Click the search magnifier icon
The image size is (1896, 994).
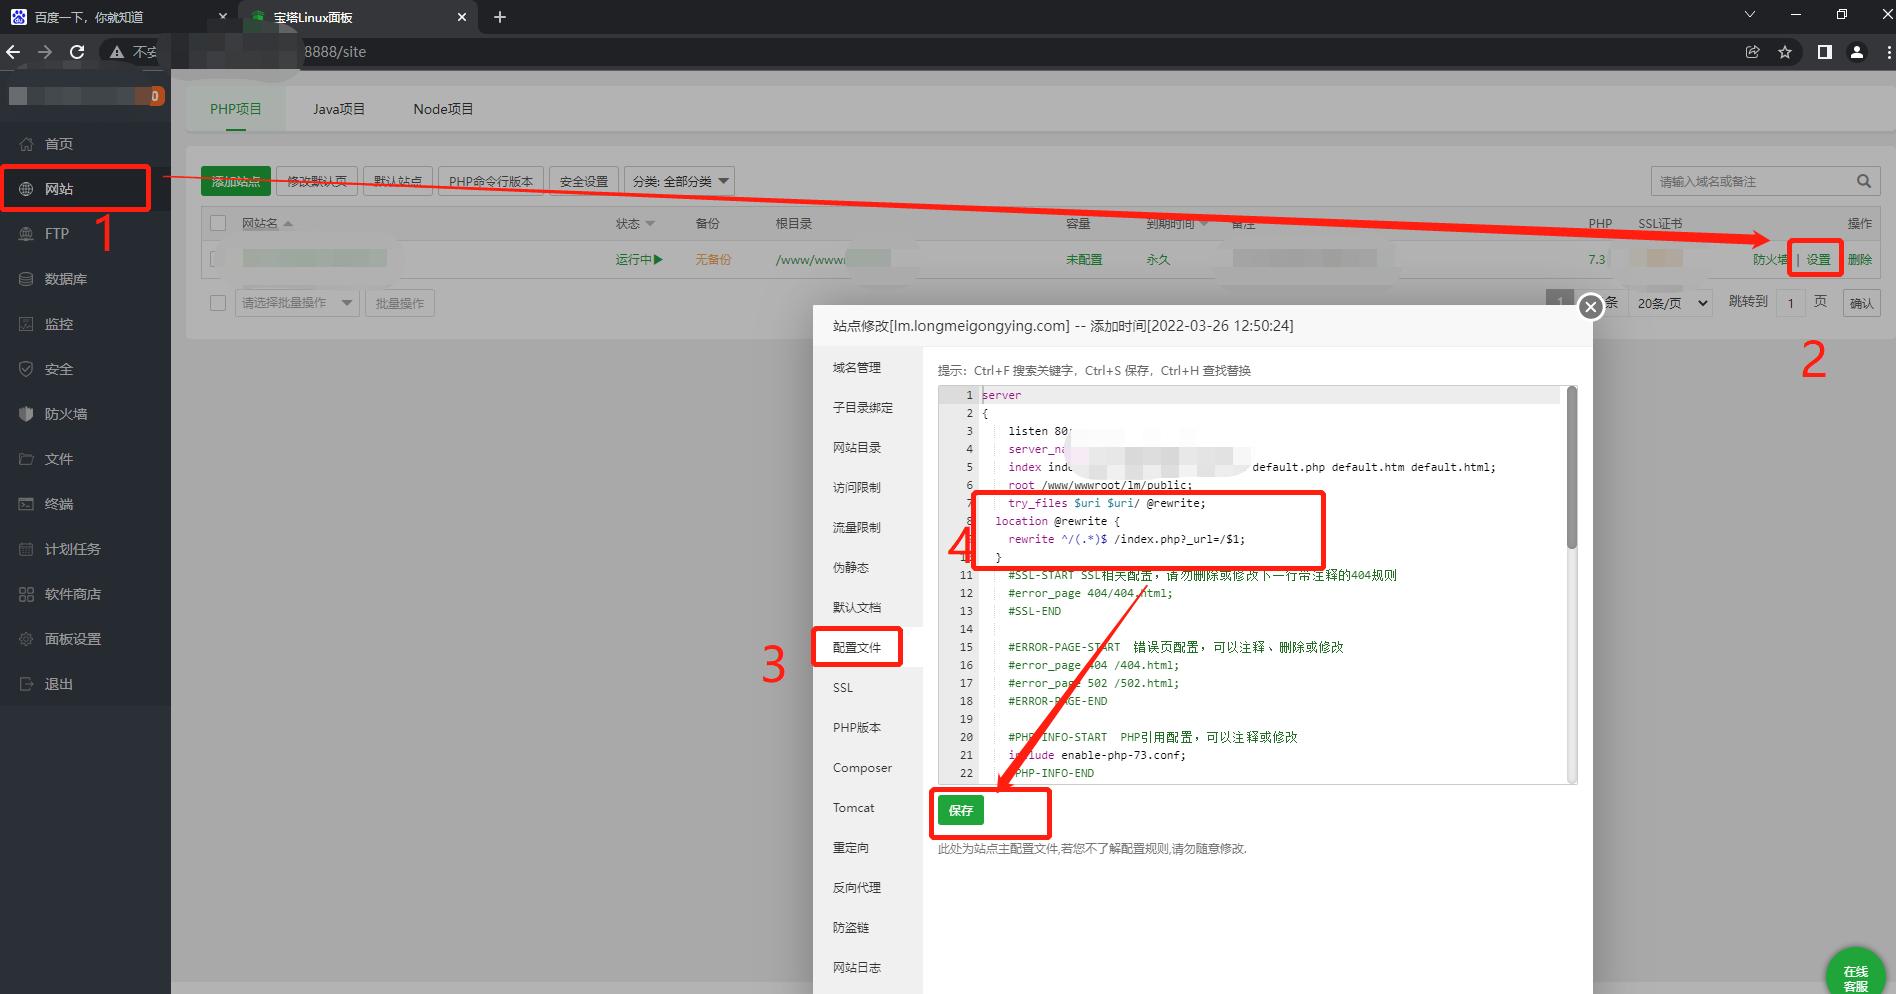pyautogui.click(x=1863, y=181)
